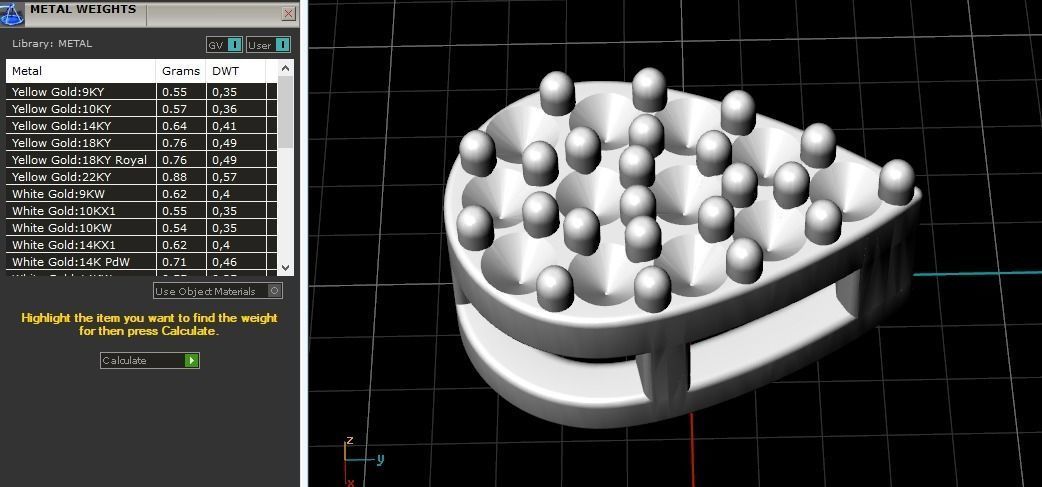Click the Metal Weights builder icon
The height and width of the screenshot is (487, 1042).
pyautogui.click(x=11, y=12)
